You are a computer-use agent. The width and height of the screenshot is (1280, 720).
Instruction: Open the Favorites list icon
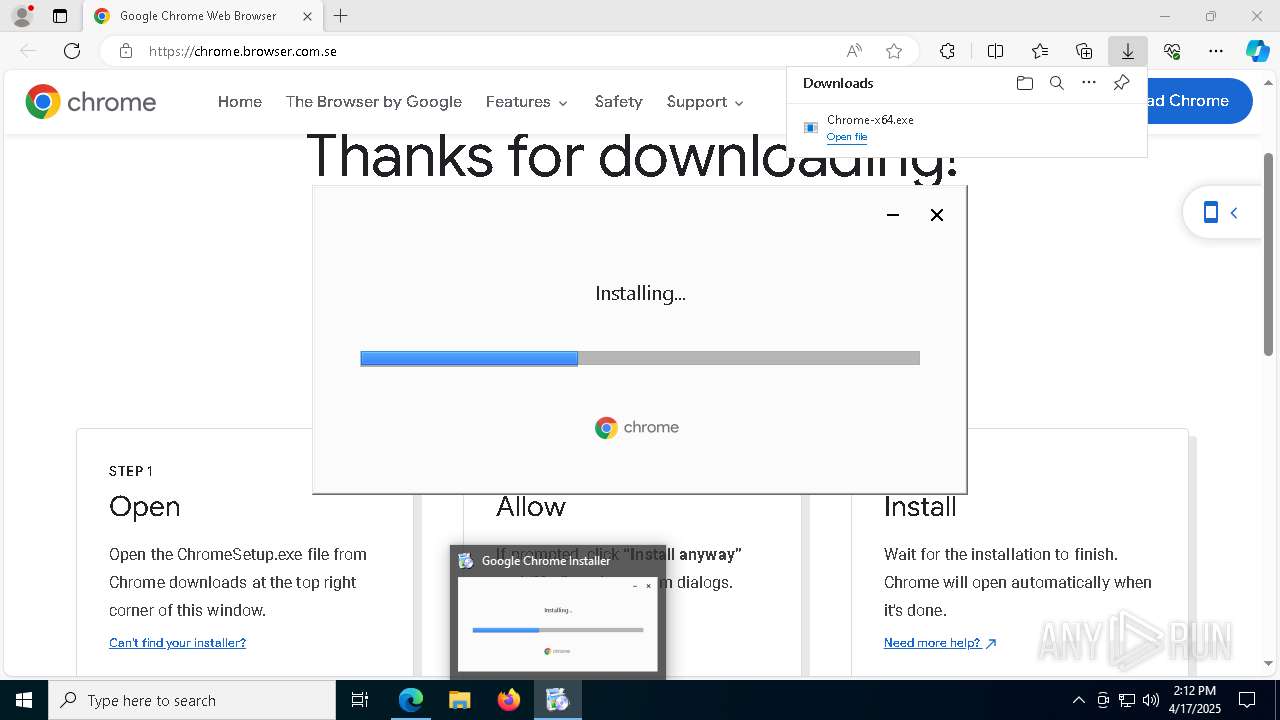tap(1040, 51)
